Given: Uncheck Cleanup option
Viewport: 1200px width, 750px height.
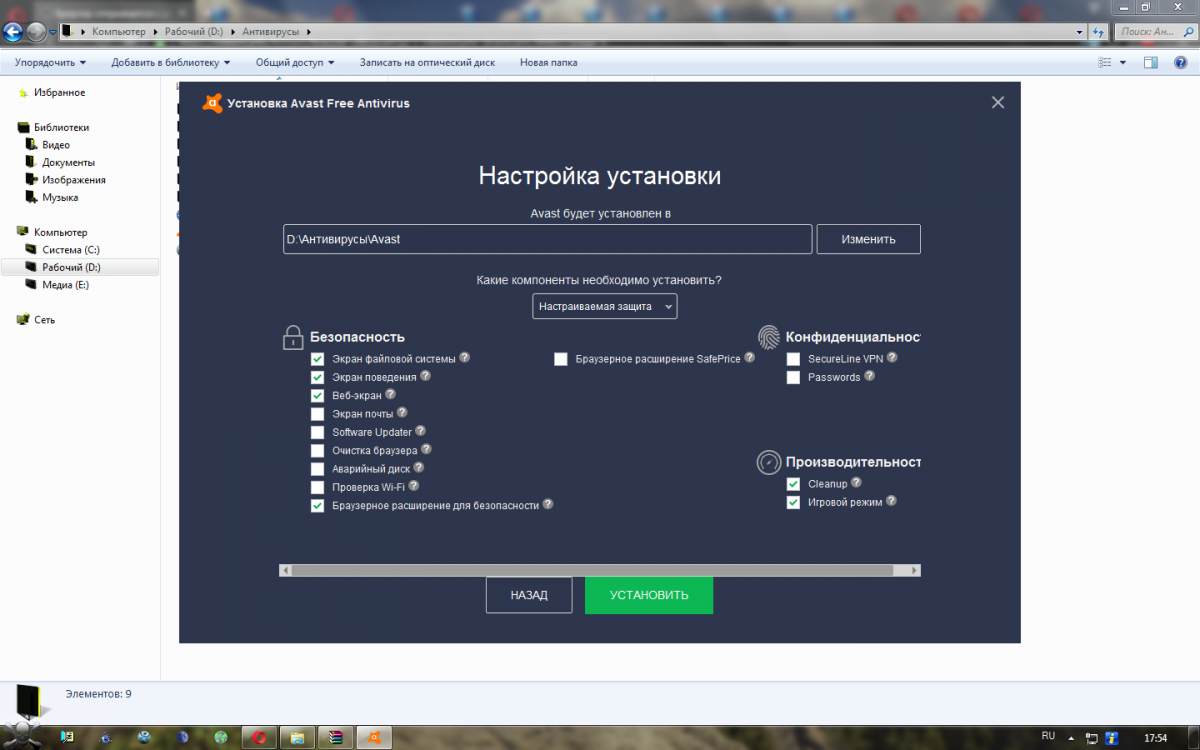Looking at the screenshot, I should [x=793, y=484].
